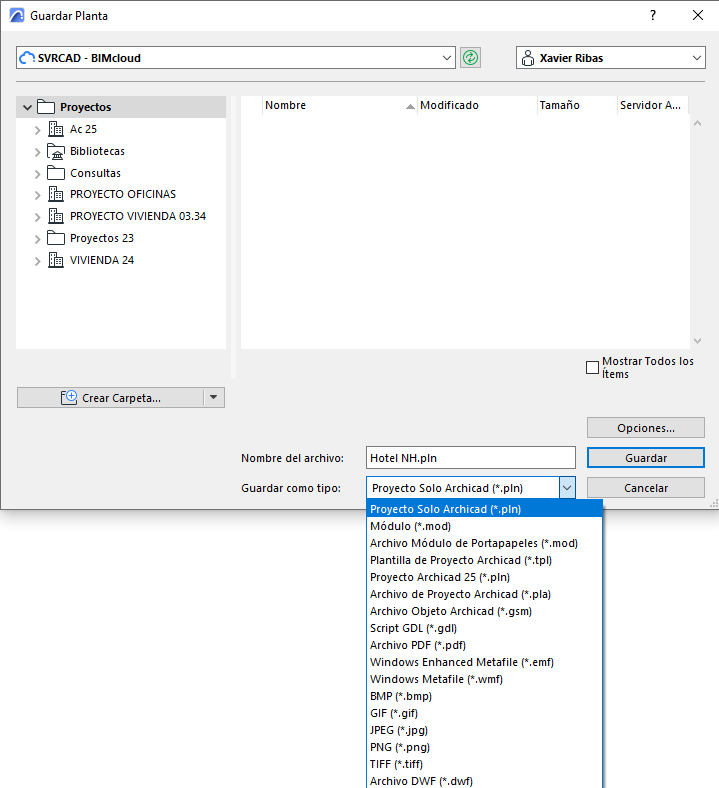Click the Ac 25 project building icon

tap(56, 129)
